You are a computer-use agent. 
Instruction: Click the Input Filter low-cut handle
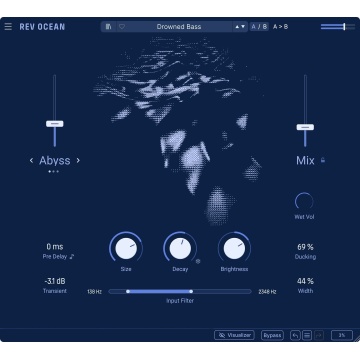pos(128,291)
